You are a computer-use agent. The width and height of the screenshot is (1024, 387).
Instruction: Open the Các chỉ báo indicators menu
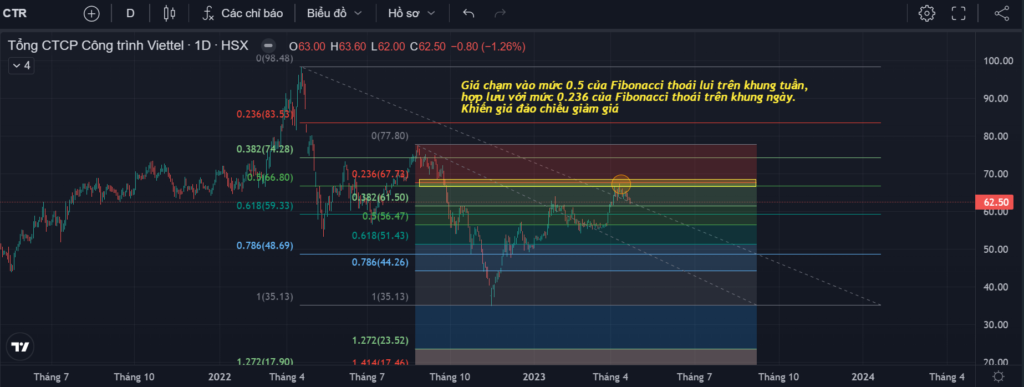tap(242, 13)
